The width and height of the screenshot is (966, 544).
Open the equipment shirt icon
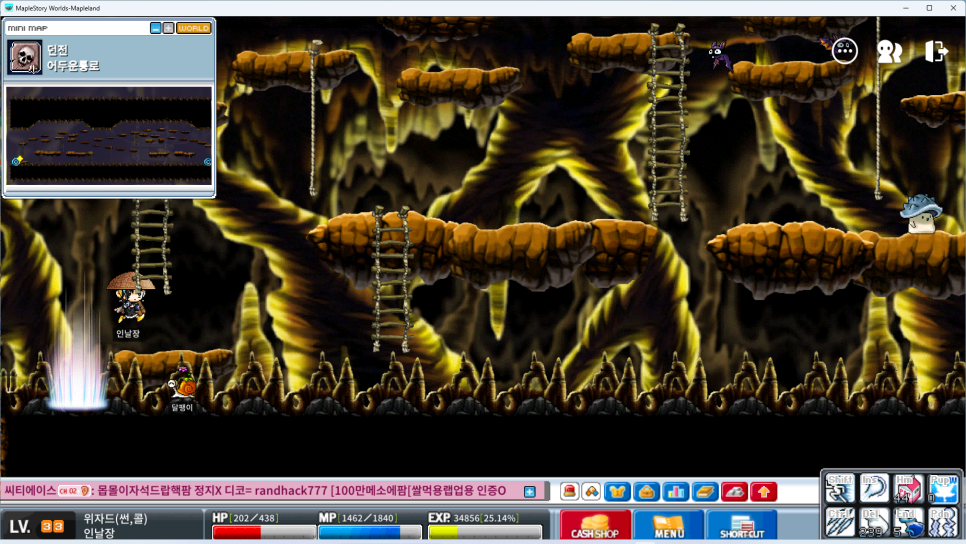point(617,492)
